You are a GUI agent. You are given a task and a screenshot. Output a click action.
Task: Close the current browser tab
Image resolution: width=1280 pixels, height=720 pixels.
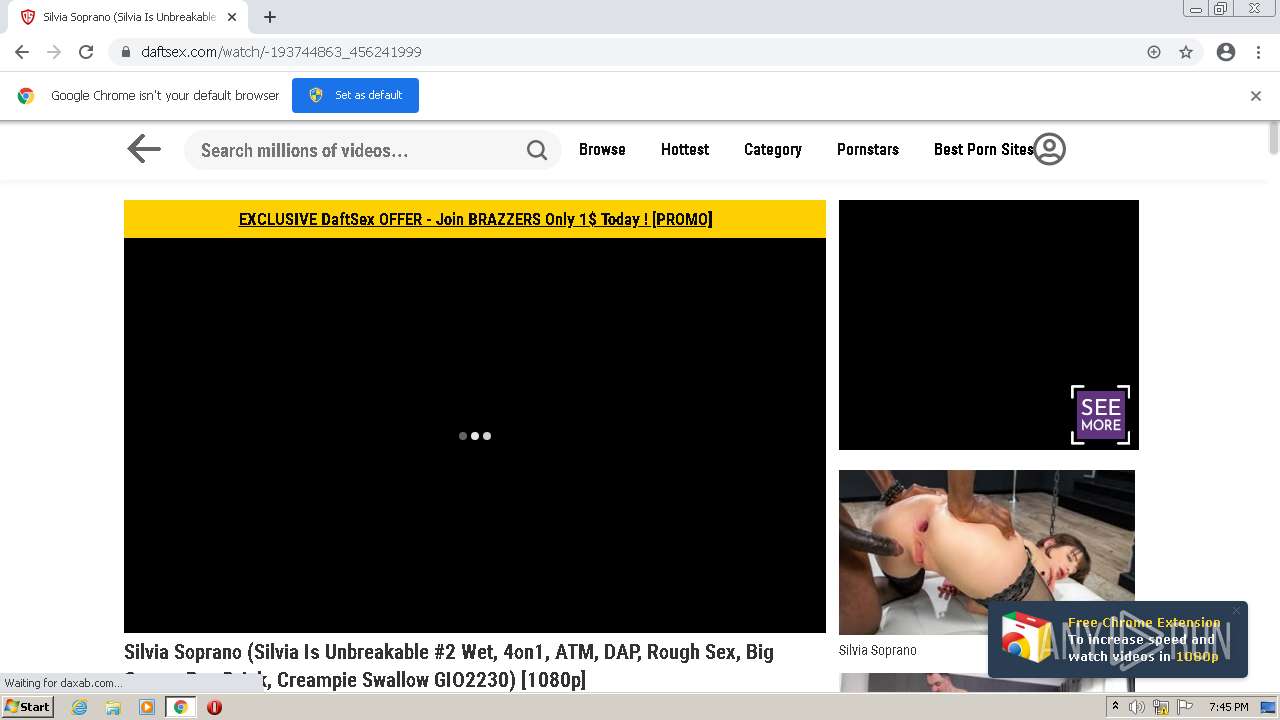point(232,17)
